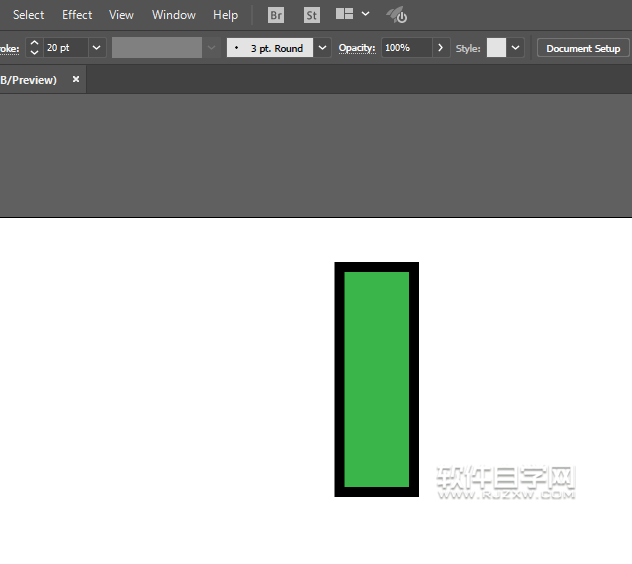Open the Help menu

[x=225, y=15]
